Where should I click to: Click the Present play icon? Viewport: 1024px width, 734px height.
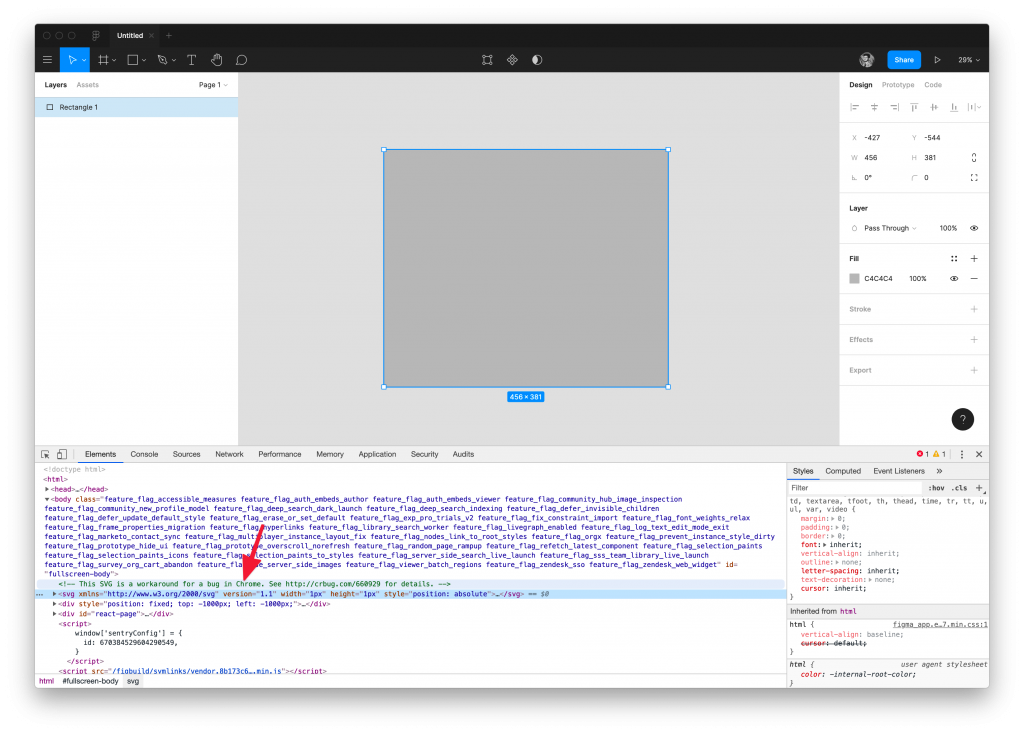(x=937, y=60)
